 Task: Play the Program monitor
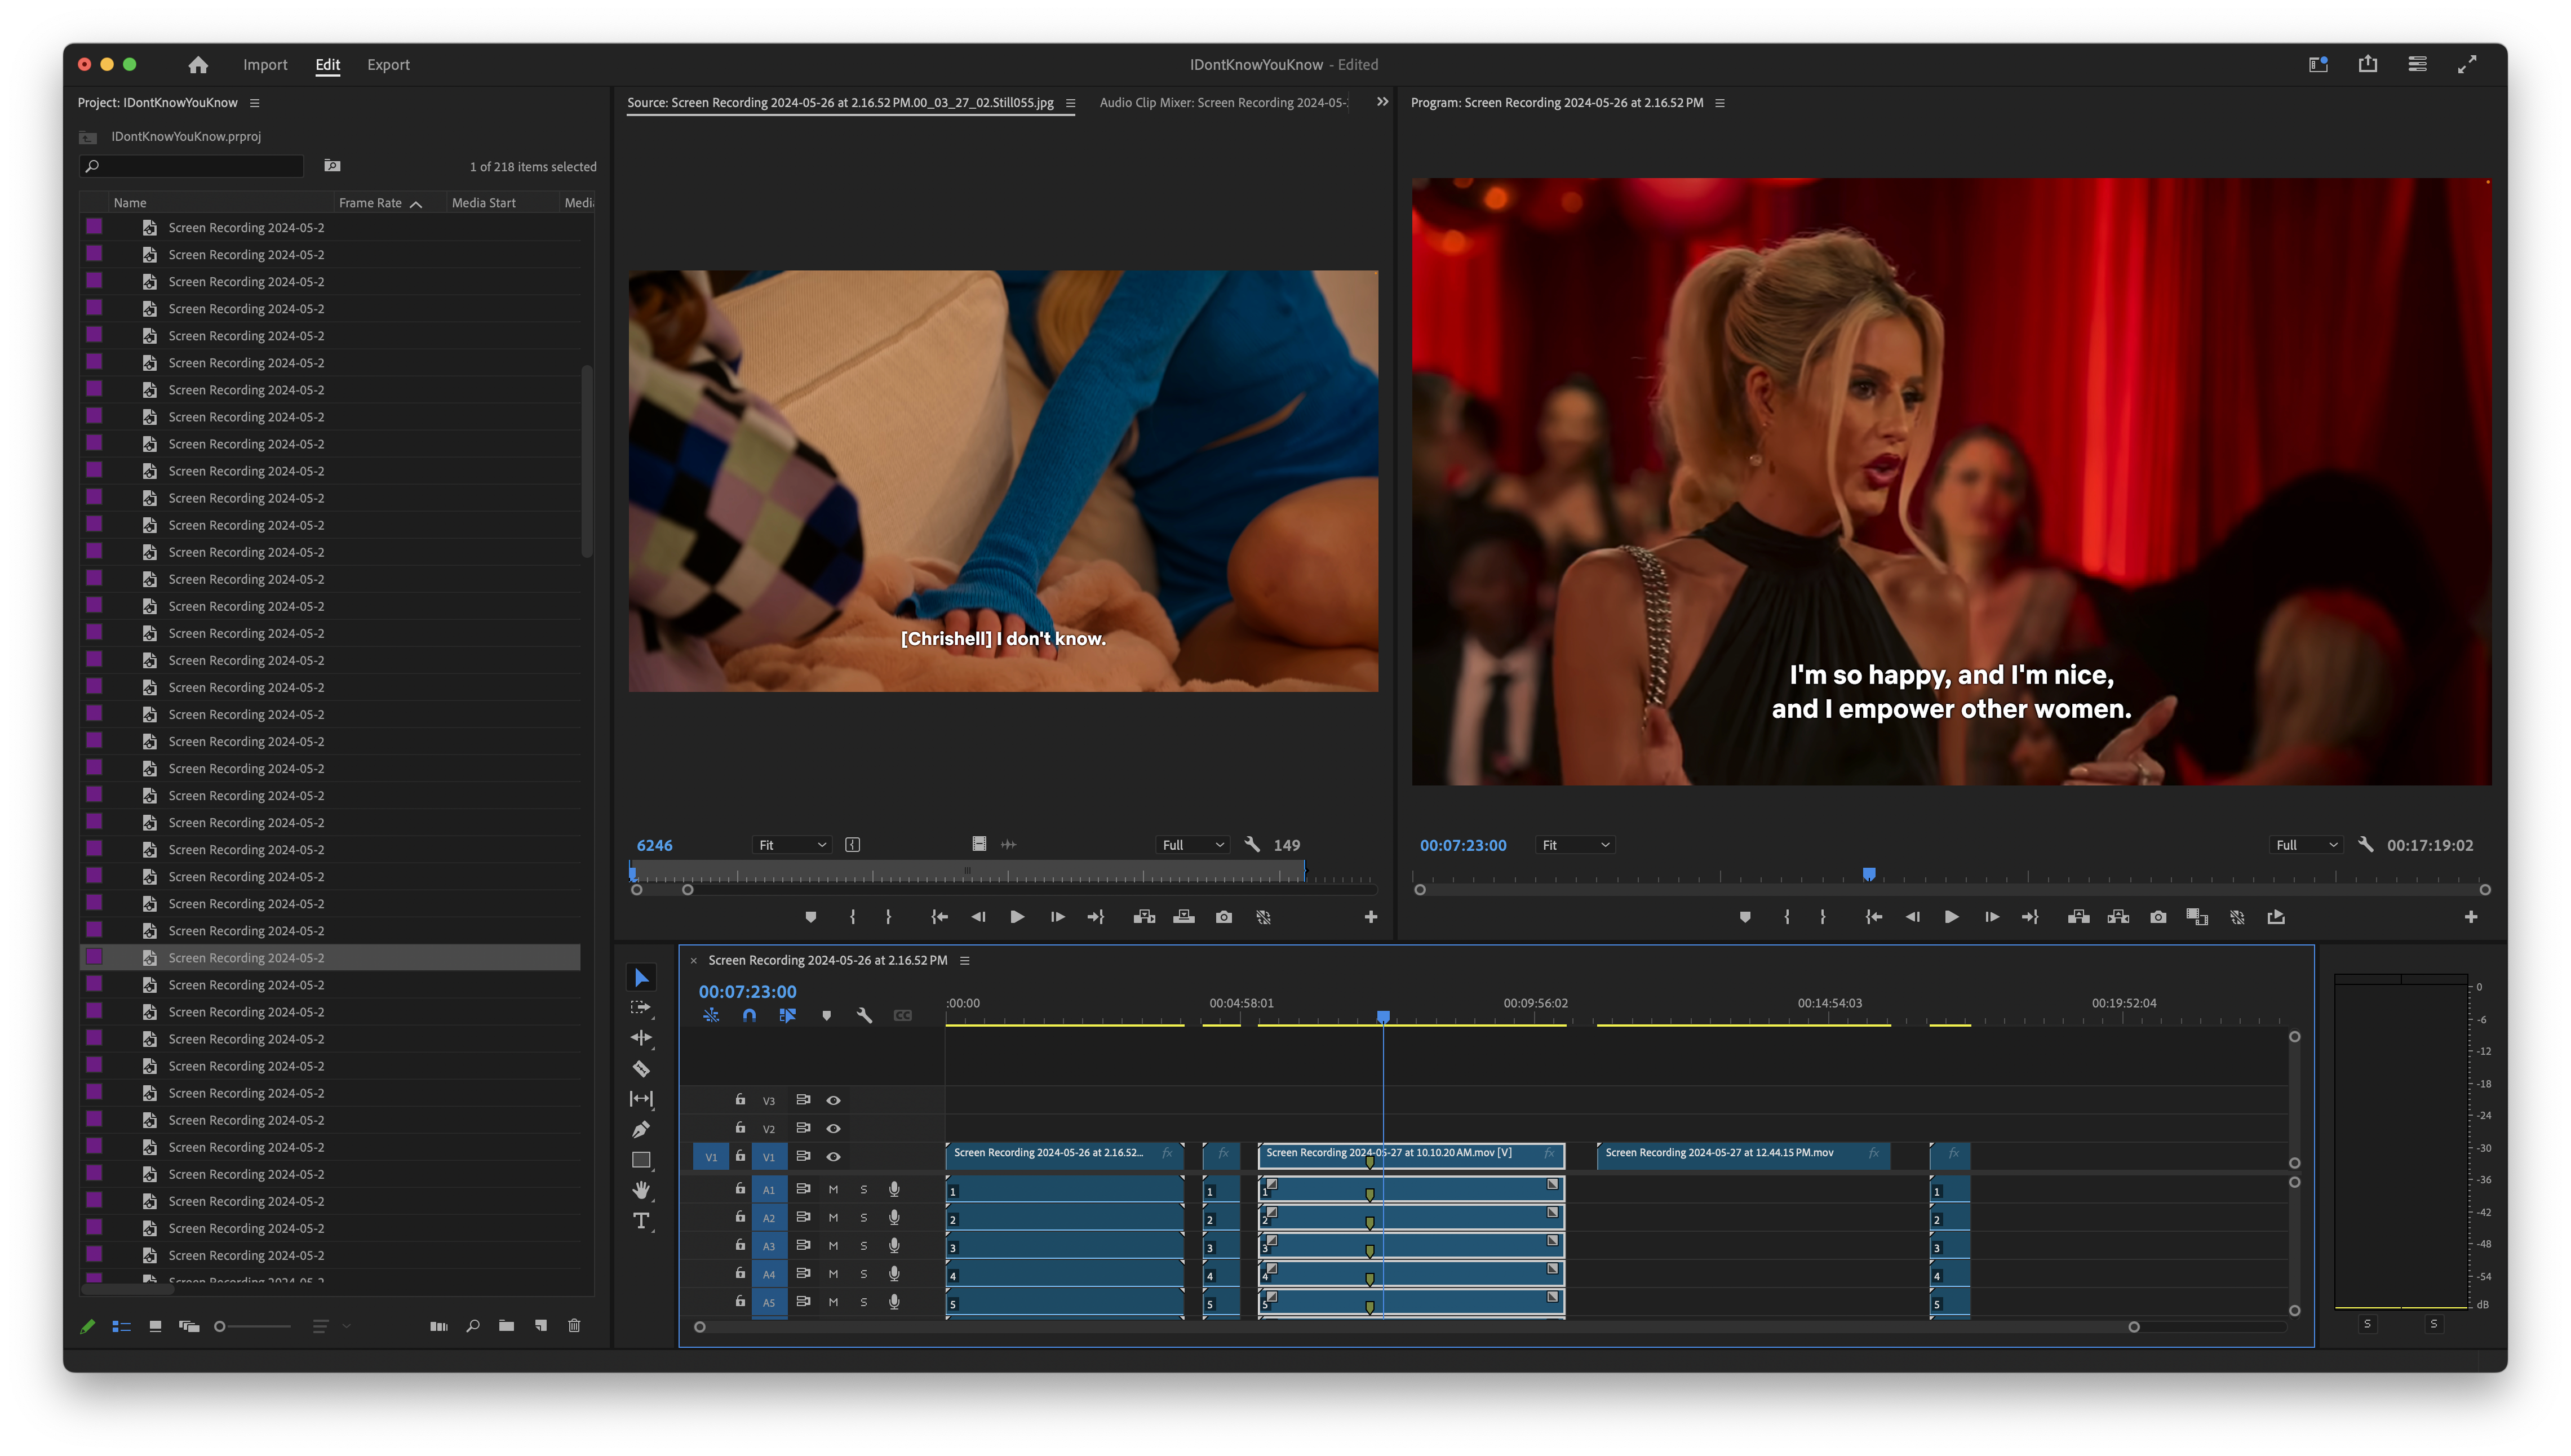[x=1951, y=917]
